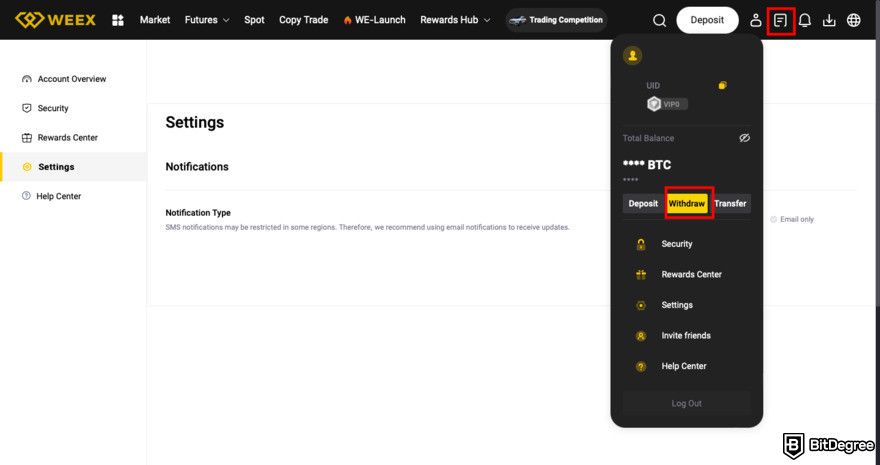
Task: Open the Spot trading page
Action: tap(254, 20)
